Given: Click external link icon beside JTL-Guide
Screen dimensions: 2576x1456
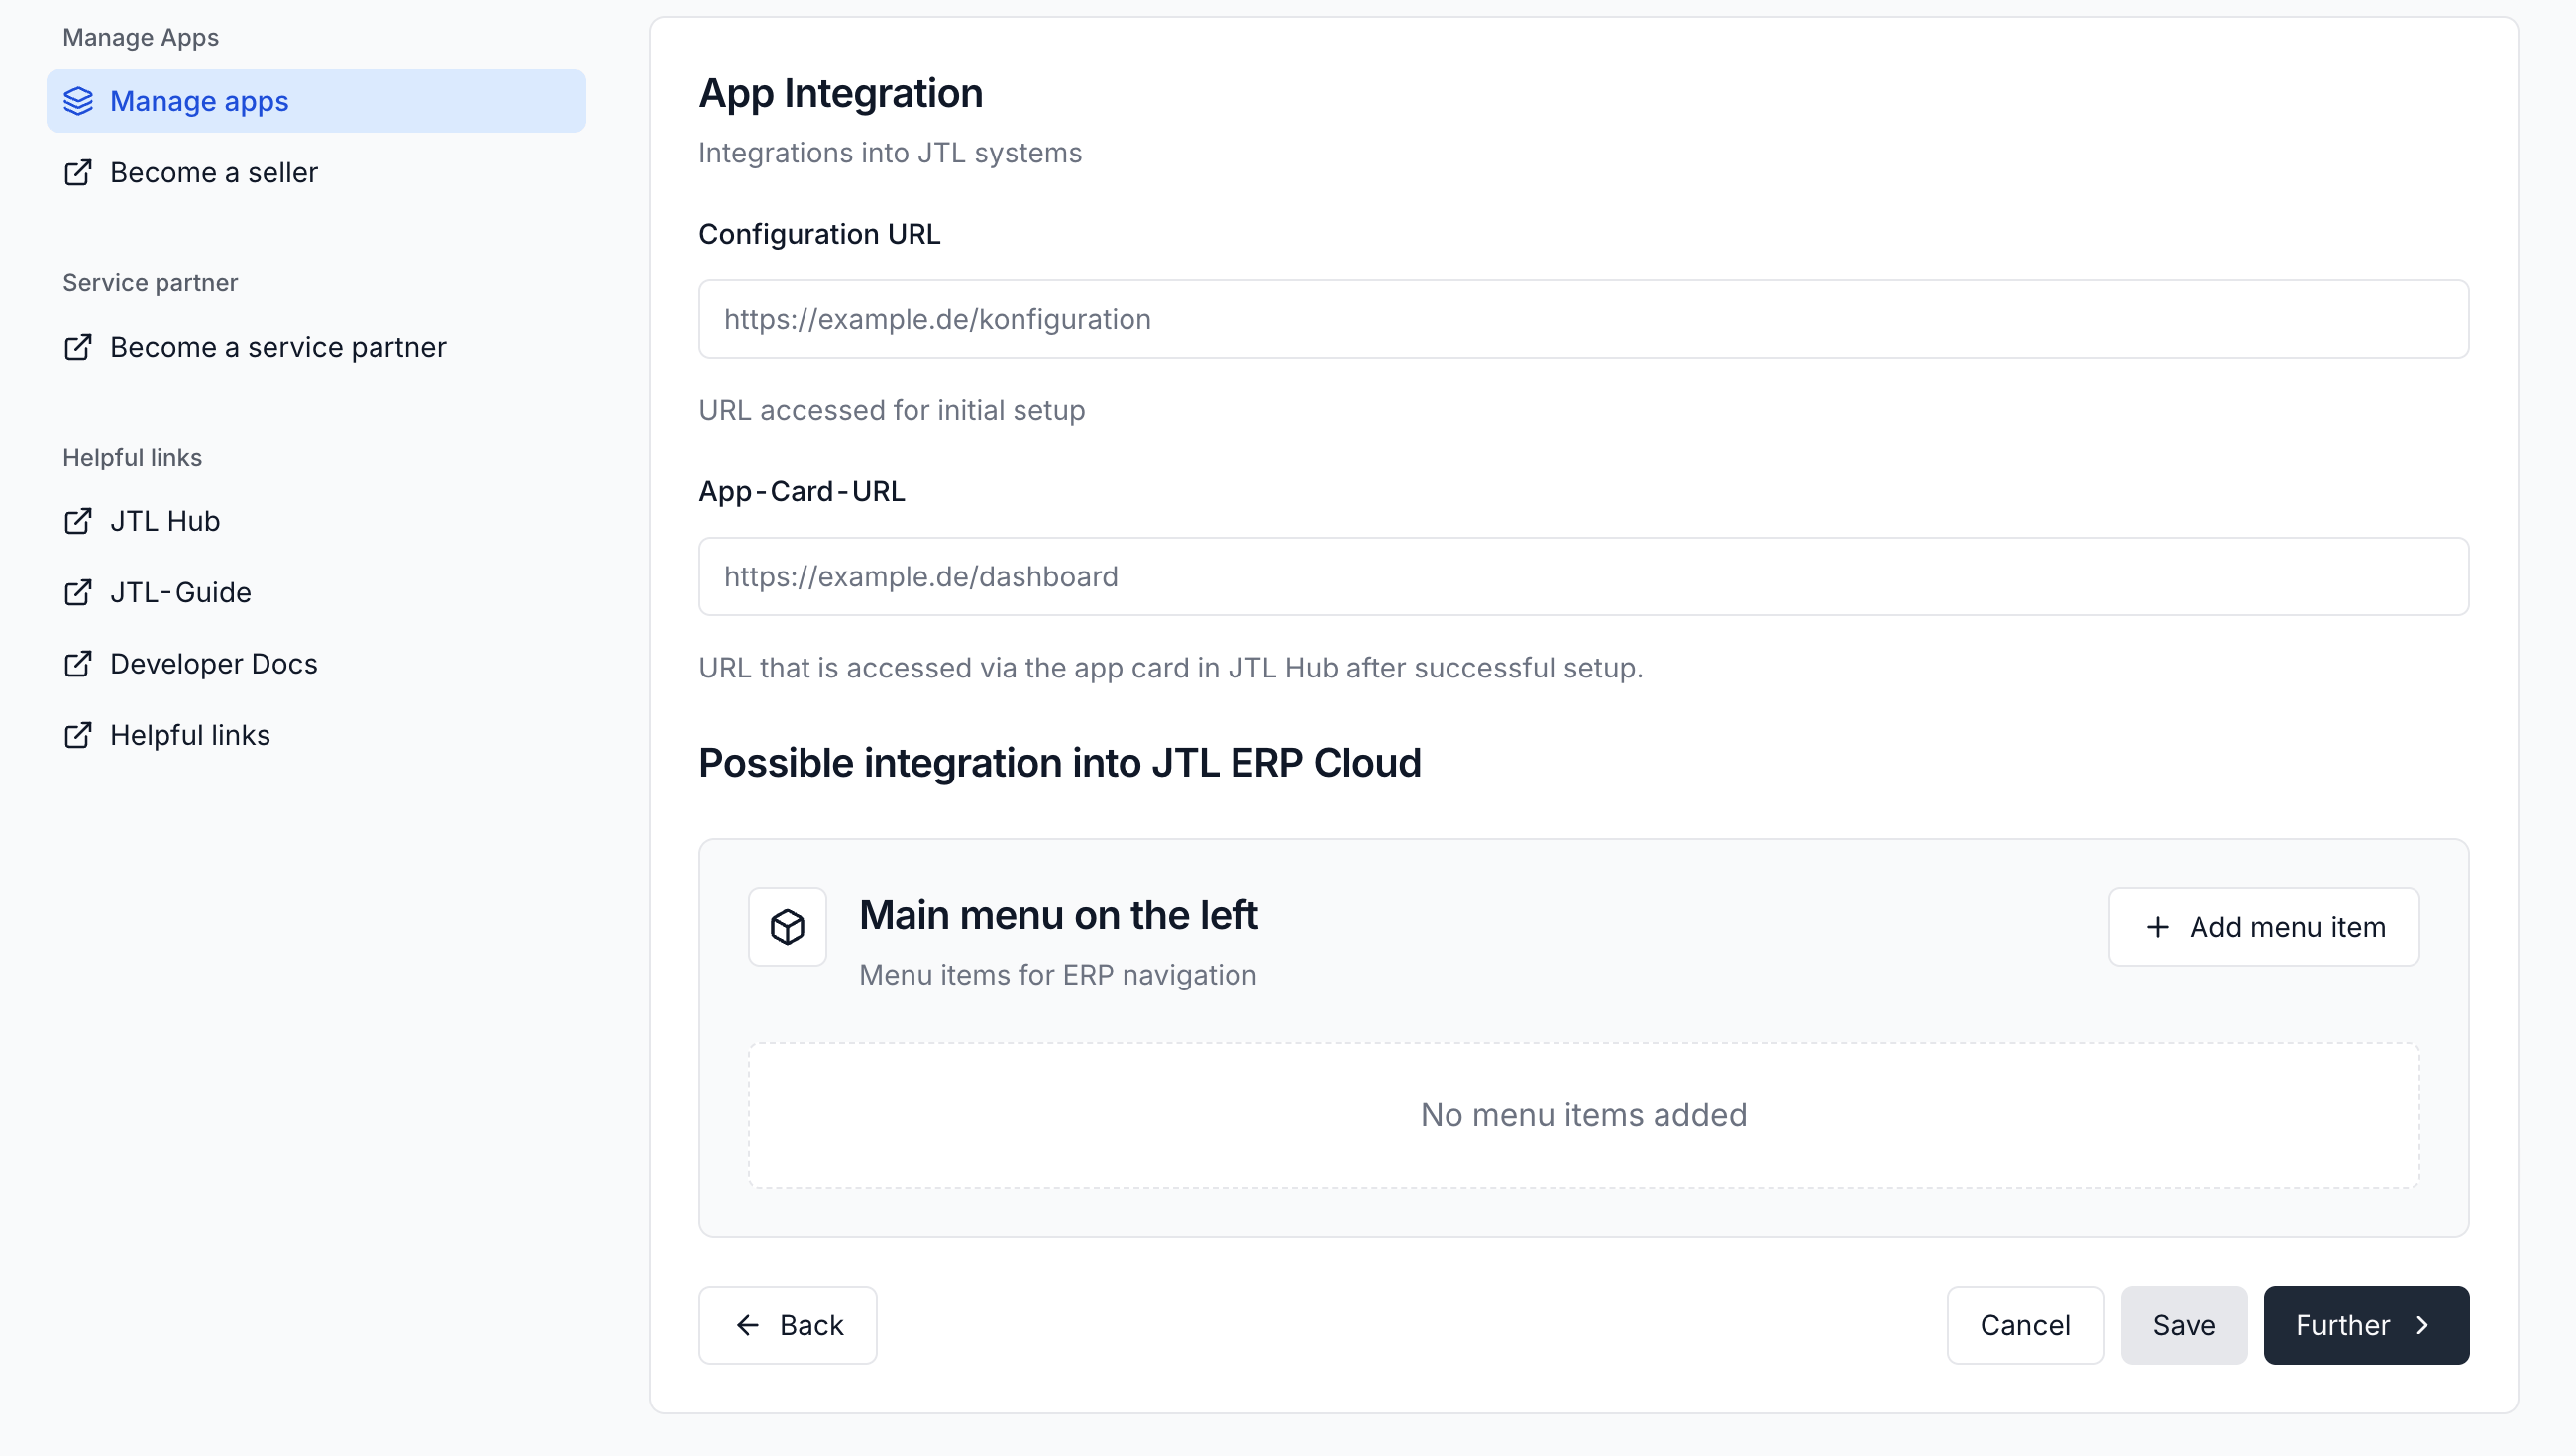Looking at the screenshot, I should pyautogui.click(x=78, y=592).
